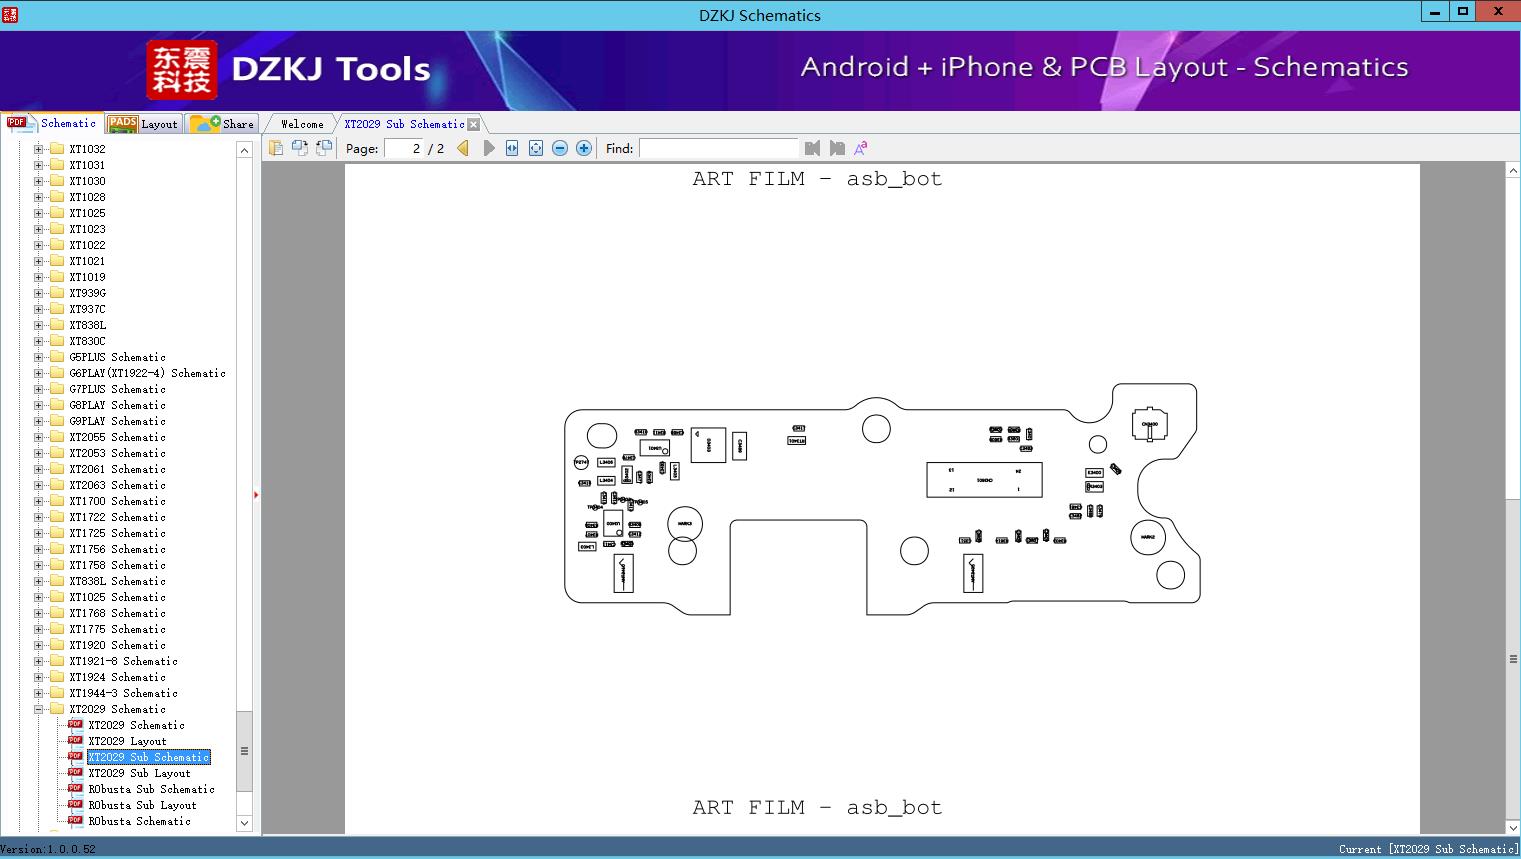
Task: Select XT838L folder in the tree
Action: (87, 325)
